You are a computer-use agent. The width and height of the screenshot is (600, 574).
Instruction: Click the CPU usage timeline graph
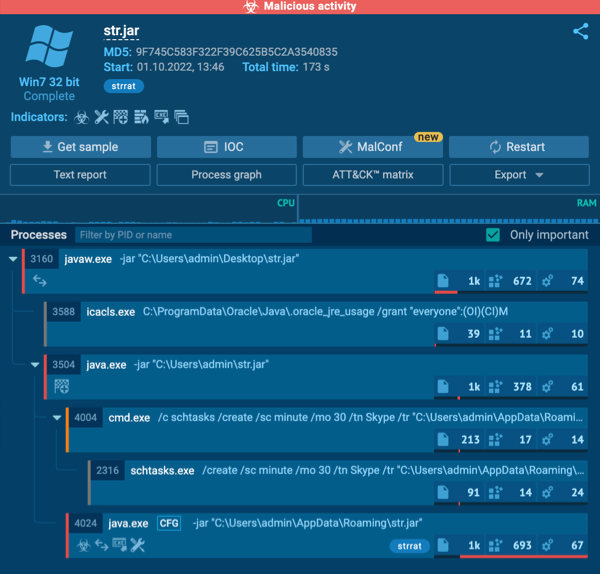(x=148, y=209)
